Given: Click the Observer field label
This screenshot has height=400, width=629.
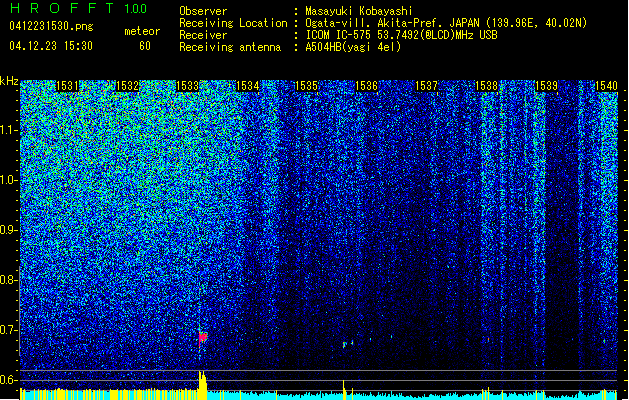Looking at the screenshot, I should tap(203, 11).
